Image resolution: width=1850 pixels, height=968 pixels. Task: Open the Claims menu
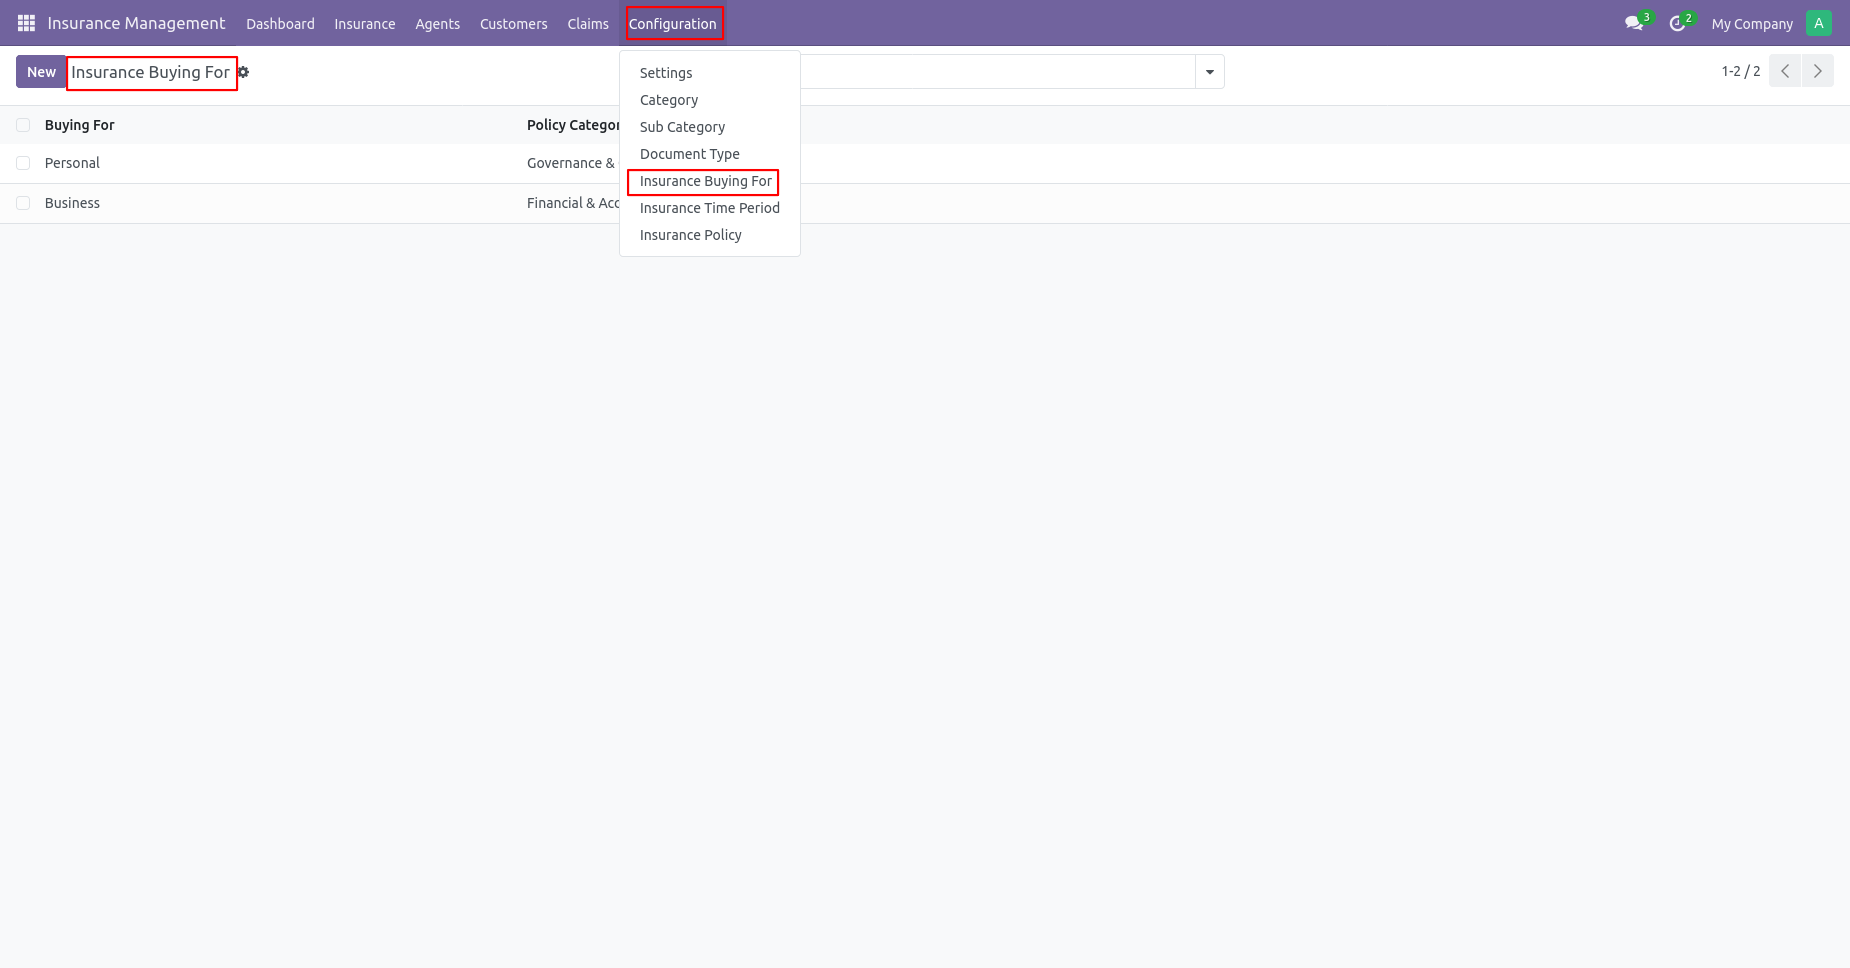[x=588, y=24]
